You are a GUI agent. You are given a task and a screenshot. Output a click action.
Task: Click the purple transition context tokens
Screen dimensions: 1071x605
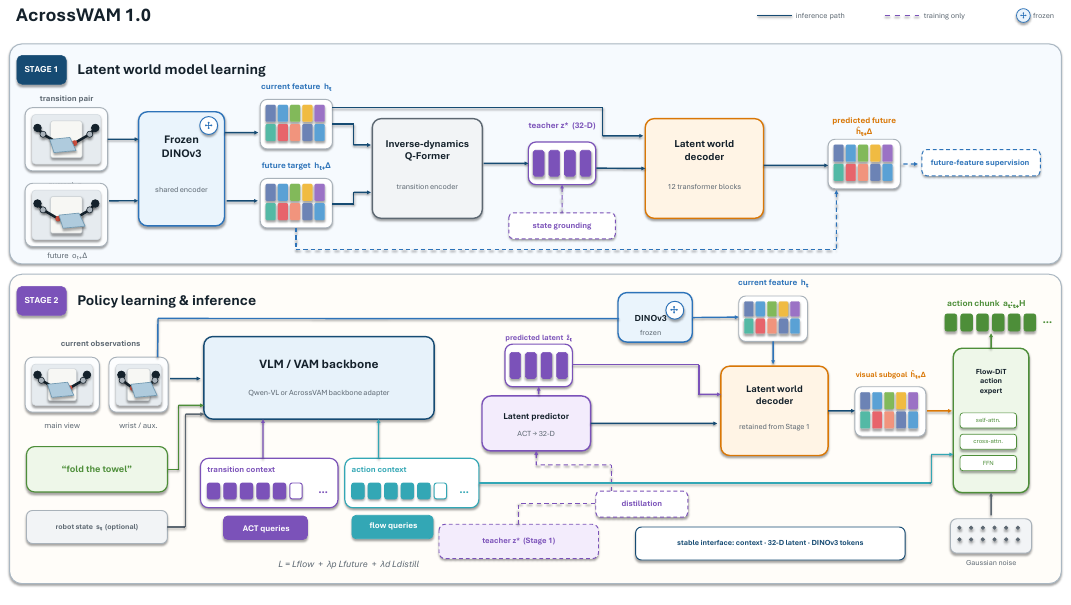tap(254, 491)
